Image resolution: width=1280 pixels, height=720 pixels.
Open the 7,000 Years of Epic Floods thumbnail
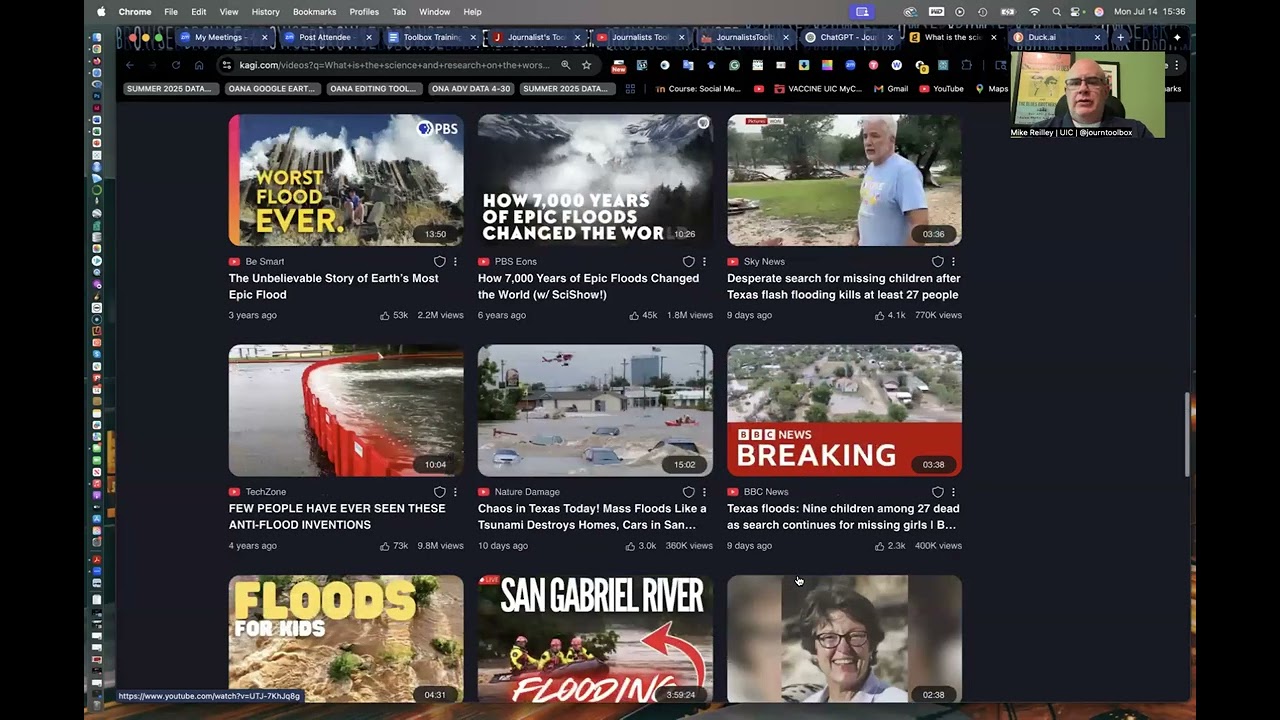(x=595, y=180)
